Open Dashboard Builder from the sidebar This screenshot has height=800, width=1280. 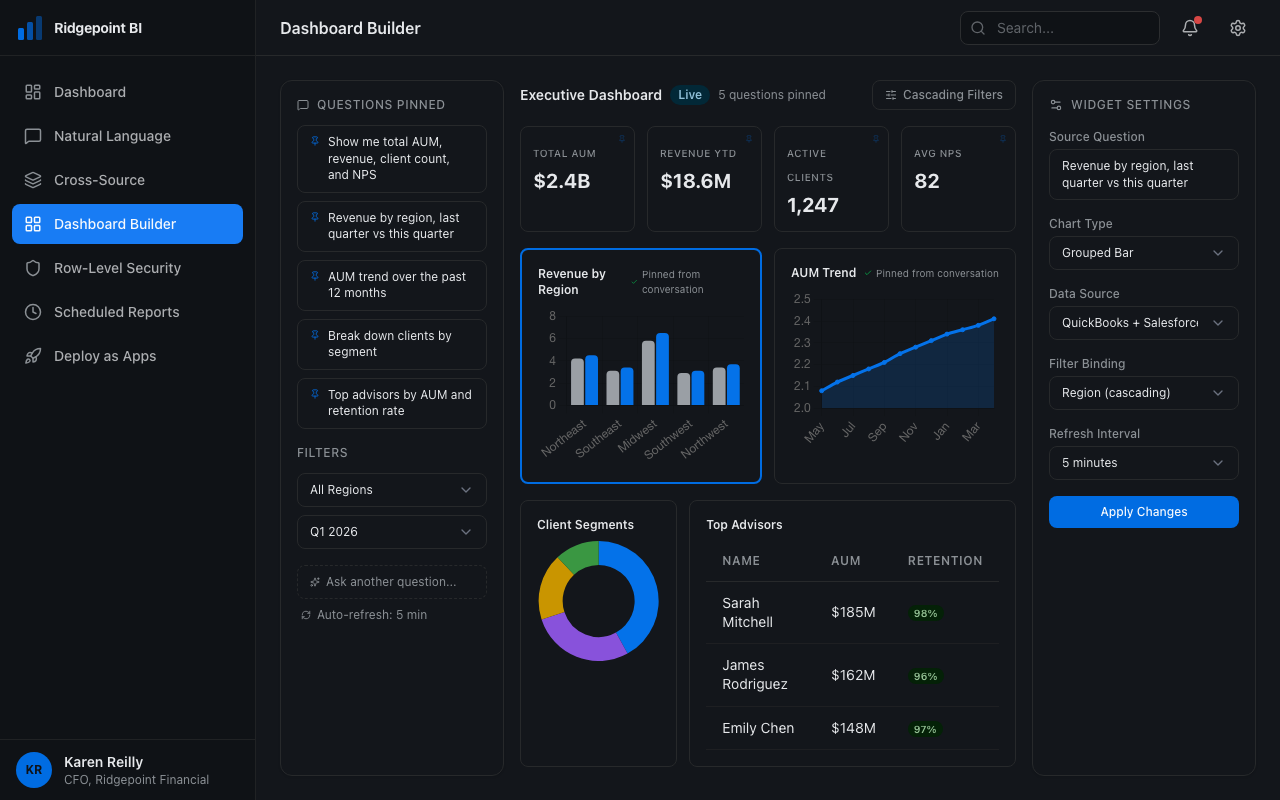click(127, 224)
